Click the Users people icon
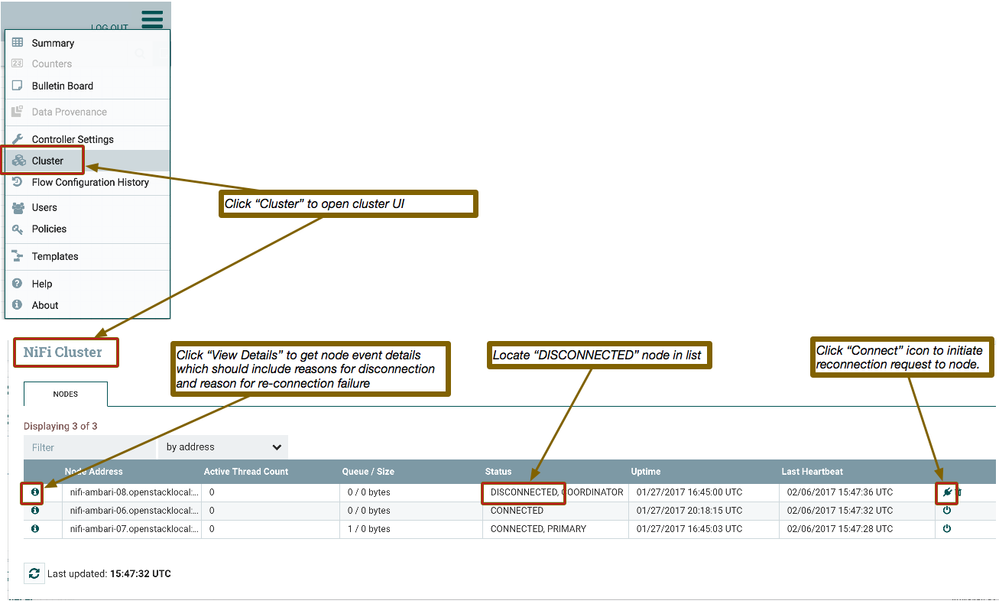Viewport: 999px width, 601px height. tap(18, 207)
